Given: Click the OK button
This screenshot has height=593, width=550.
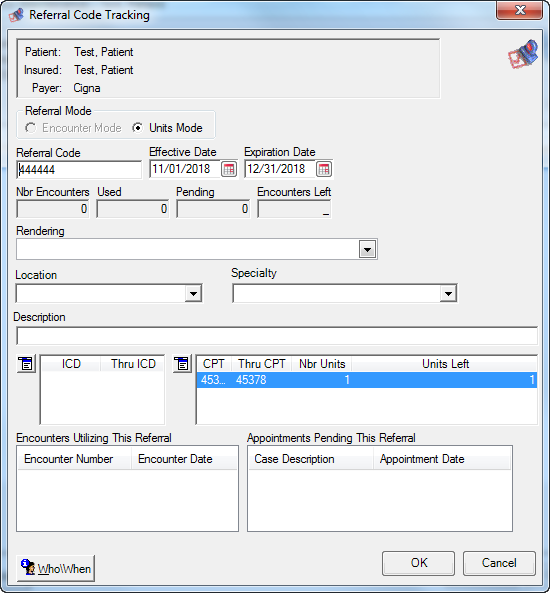Looking at the screenshot, I should (418, 563).
